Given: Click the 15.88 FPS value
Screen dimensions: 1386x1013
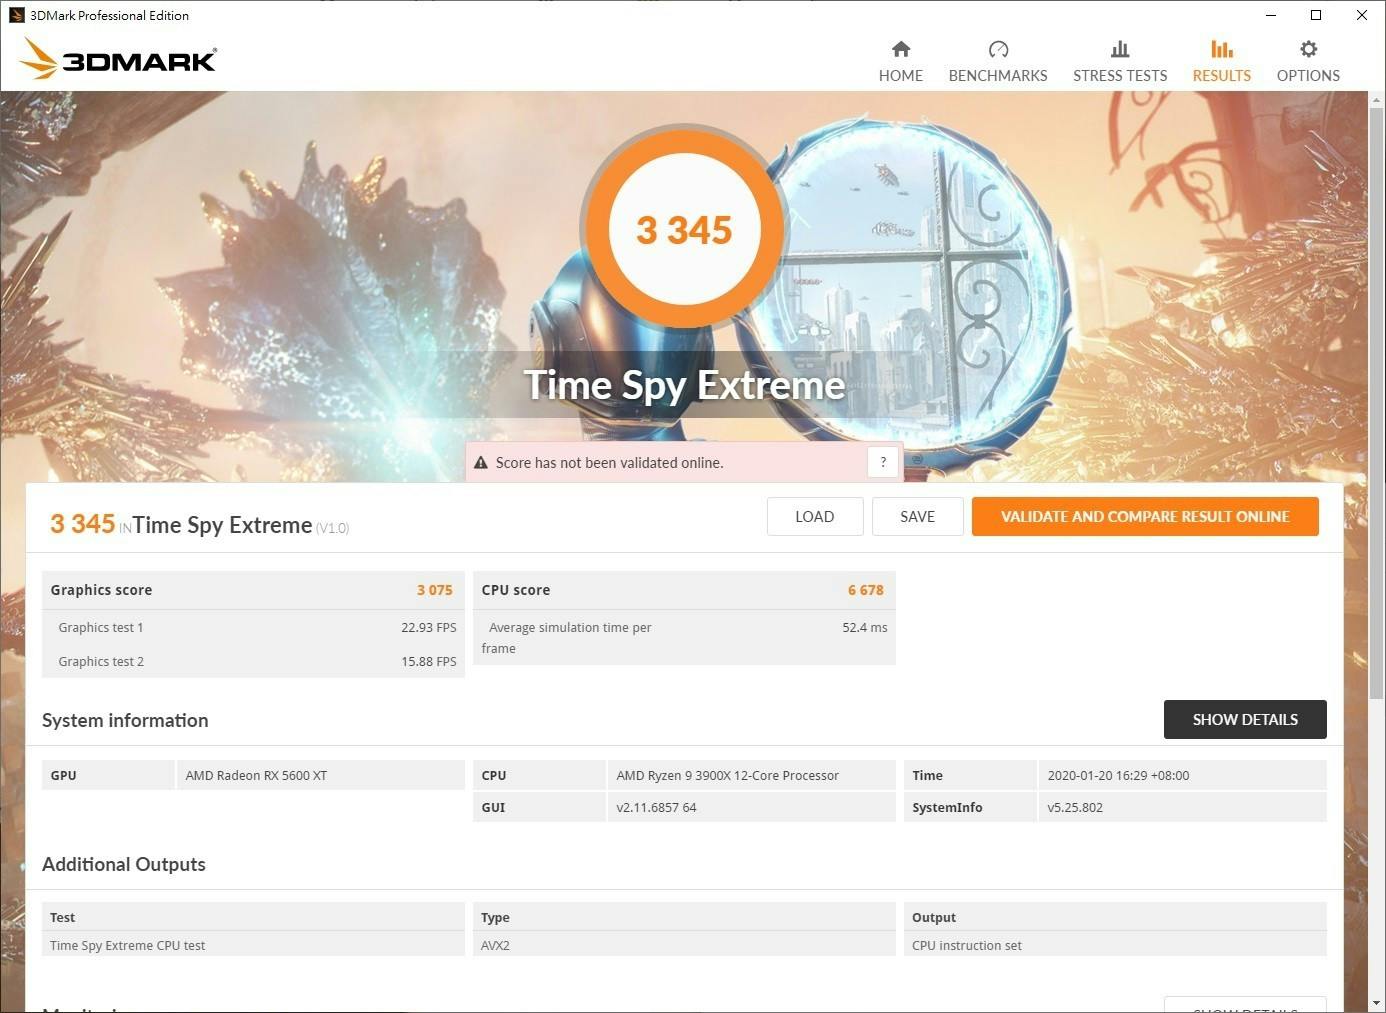Looking at the screenshot, I should click(x=429, y=662).
